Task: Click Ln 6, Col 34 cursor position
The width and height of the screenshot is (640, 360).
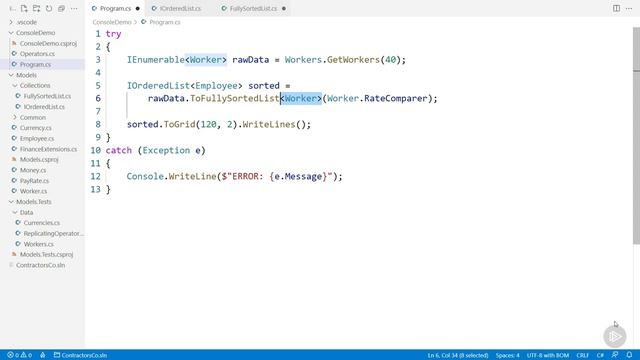Action: [458, 355]
